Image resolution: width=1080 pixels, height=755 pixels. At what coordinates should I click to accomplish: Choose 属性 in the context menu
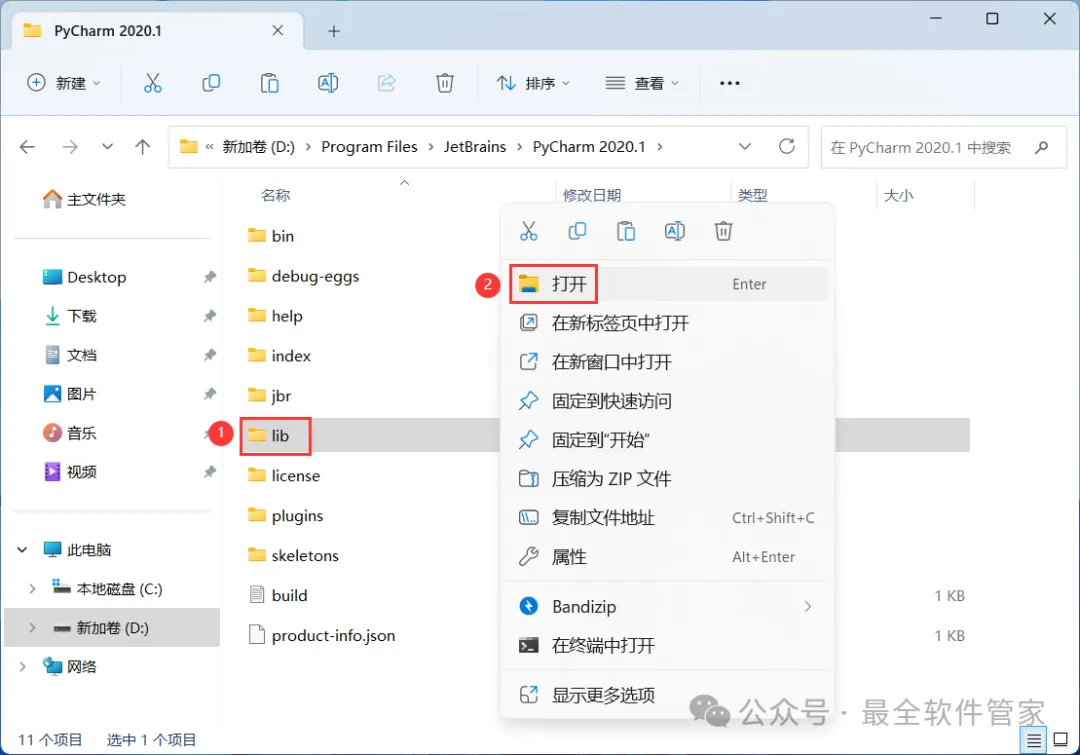coord(667,557)
